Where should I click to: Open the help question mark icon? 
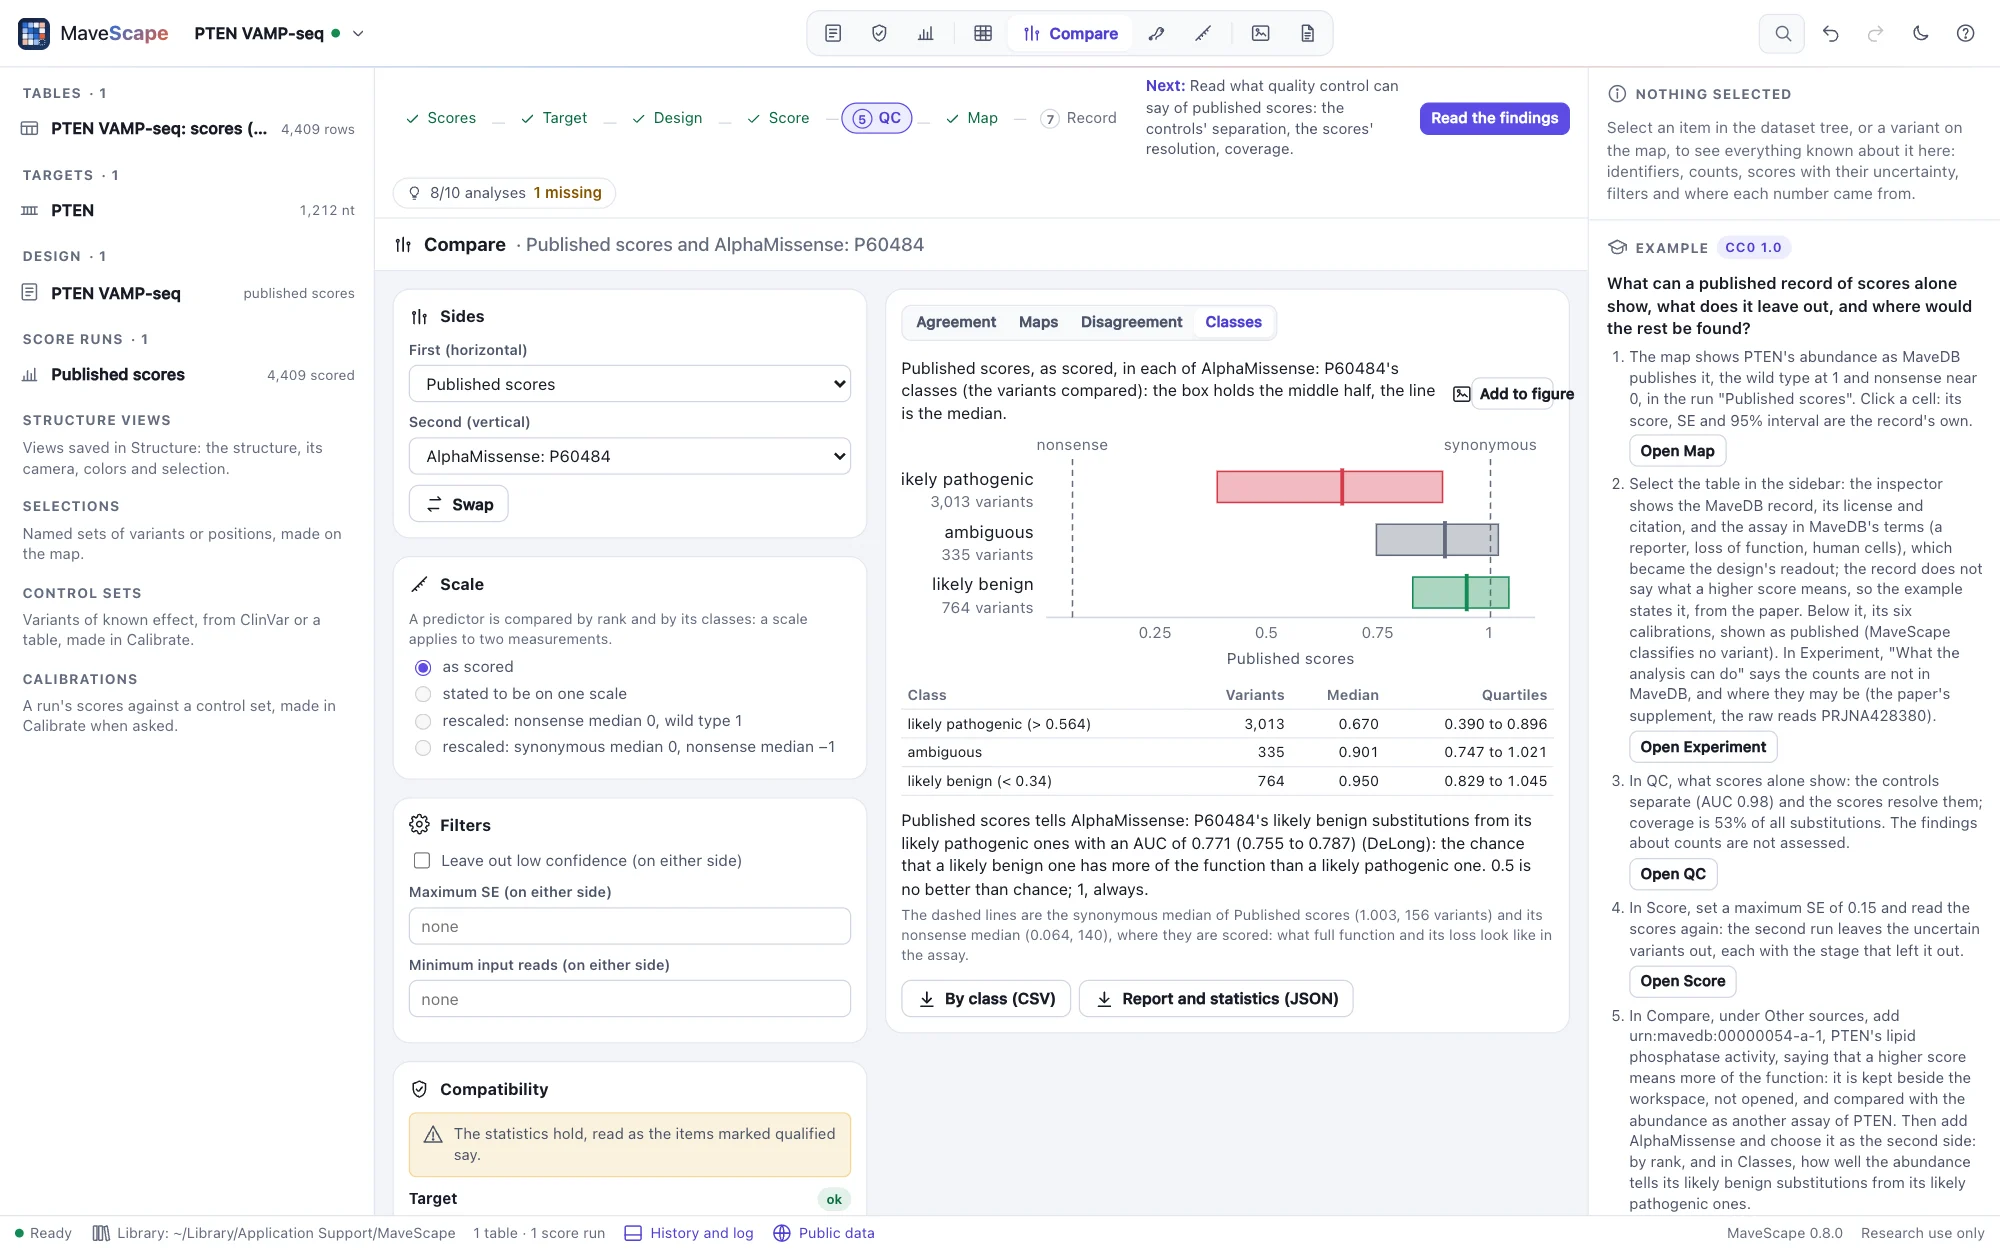[1965, 33]
